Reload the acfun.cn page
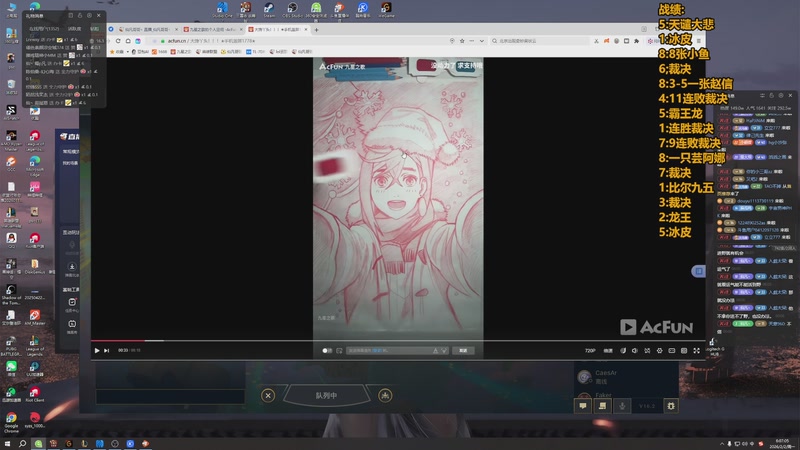This screenshot has width=800, height=450. (x=118, y=41)
